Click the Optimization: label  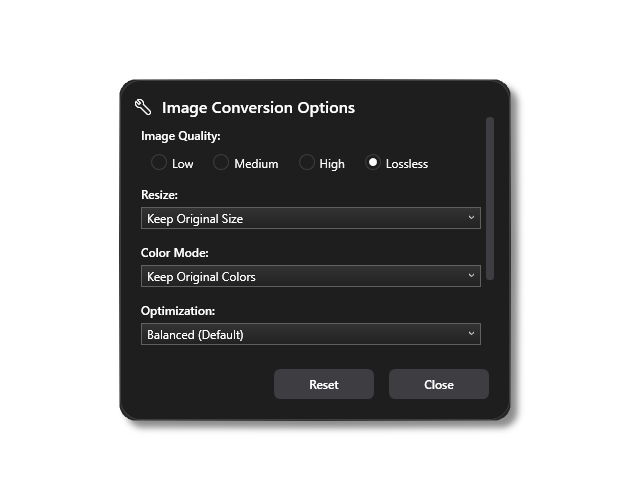coord(178,311)
